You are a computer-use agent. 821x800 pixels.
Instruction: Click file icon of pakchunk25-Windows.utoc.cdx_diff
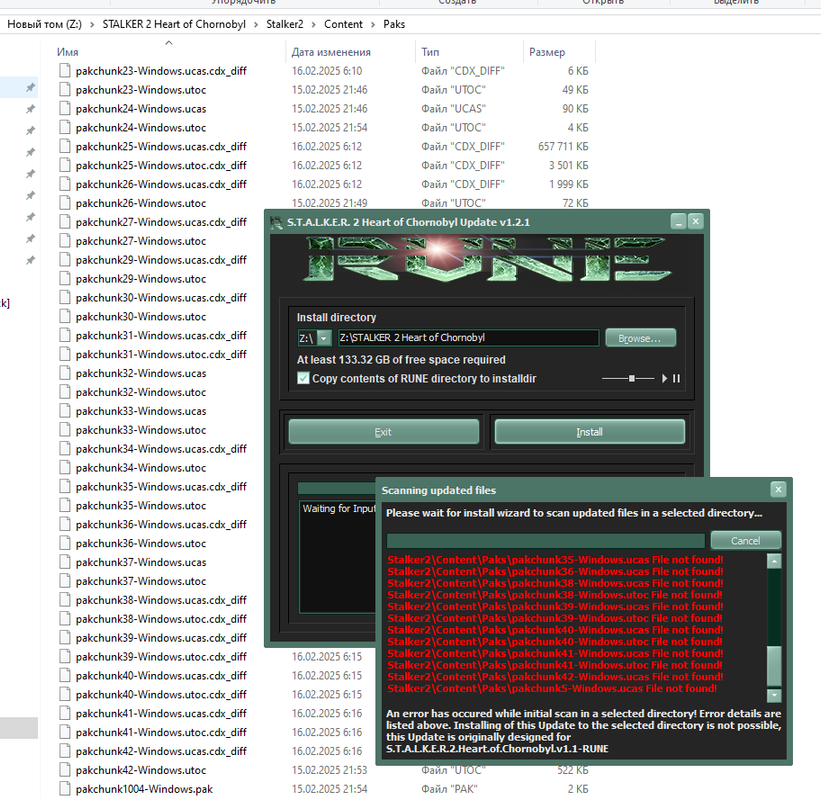point(65,165)
